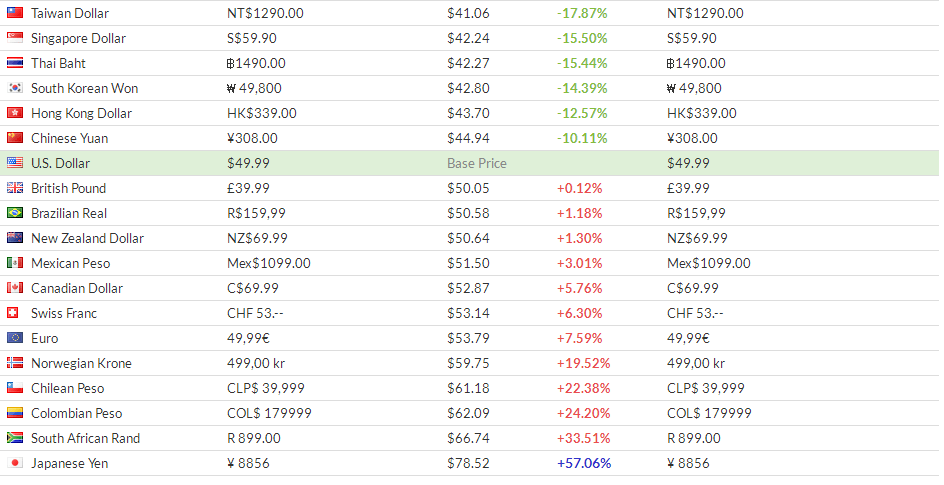The image size is (944, 485).
Task: Select the British Pound label
Action: tap(68, 188)
